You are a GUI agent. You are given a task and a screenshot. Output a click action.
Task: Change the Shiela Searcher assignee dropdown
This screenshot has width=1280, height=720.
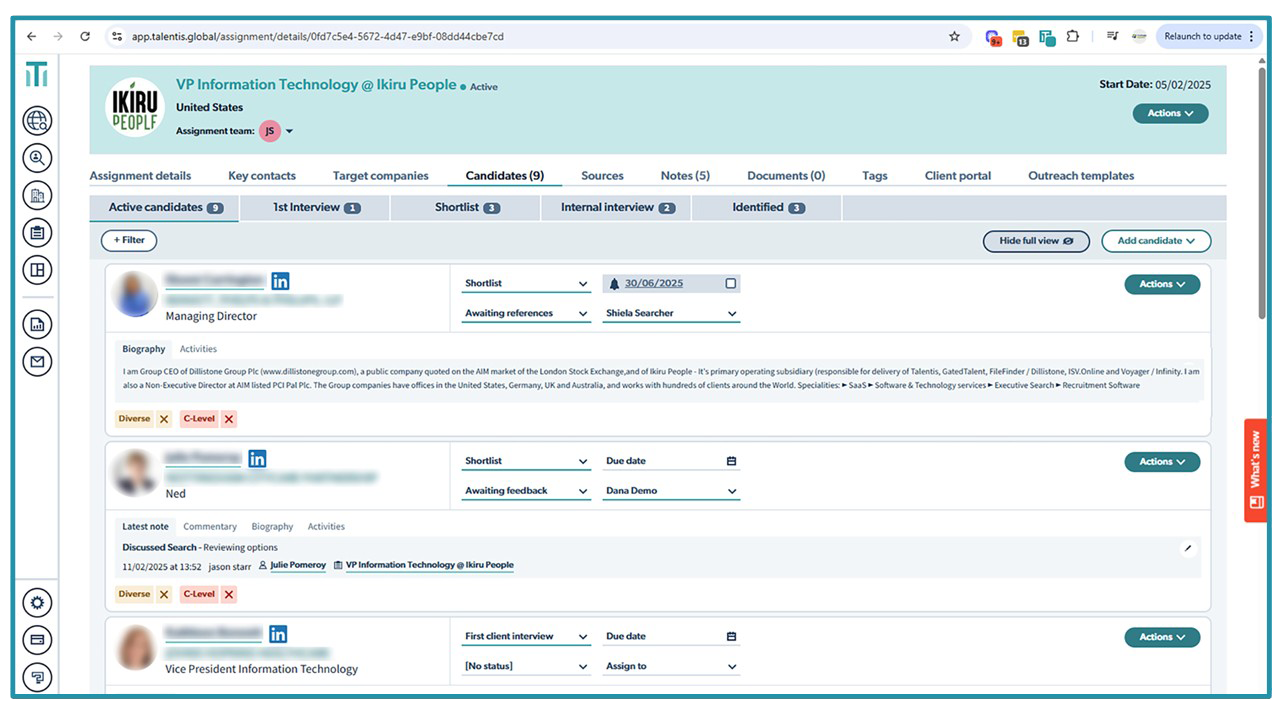pos(671,313)
